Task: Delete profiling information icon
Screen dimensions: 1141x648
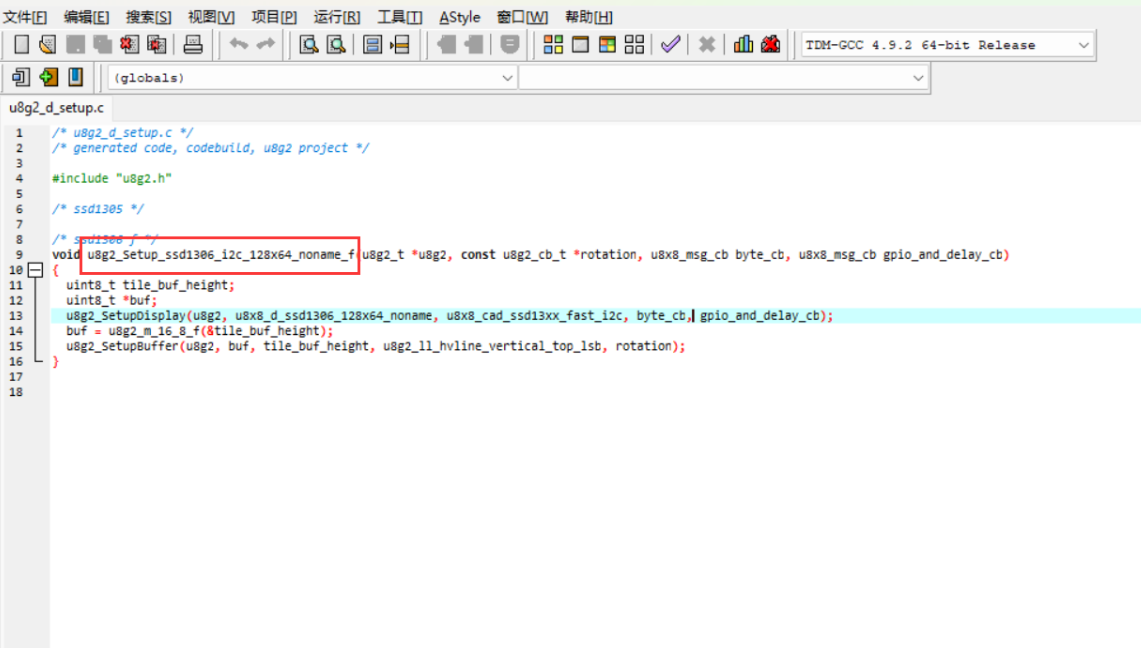Action: click(771, 44)
